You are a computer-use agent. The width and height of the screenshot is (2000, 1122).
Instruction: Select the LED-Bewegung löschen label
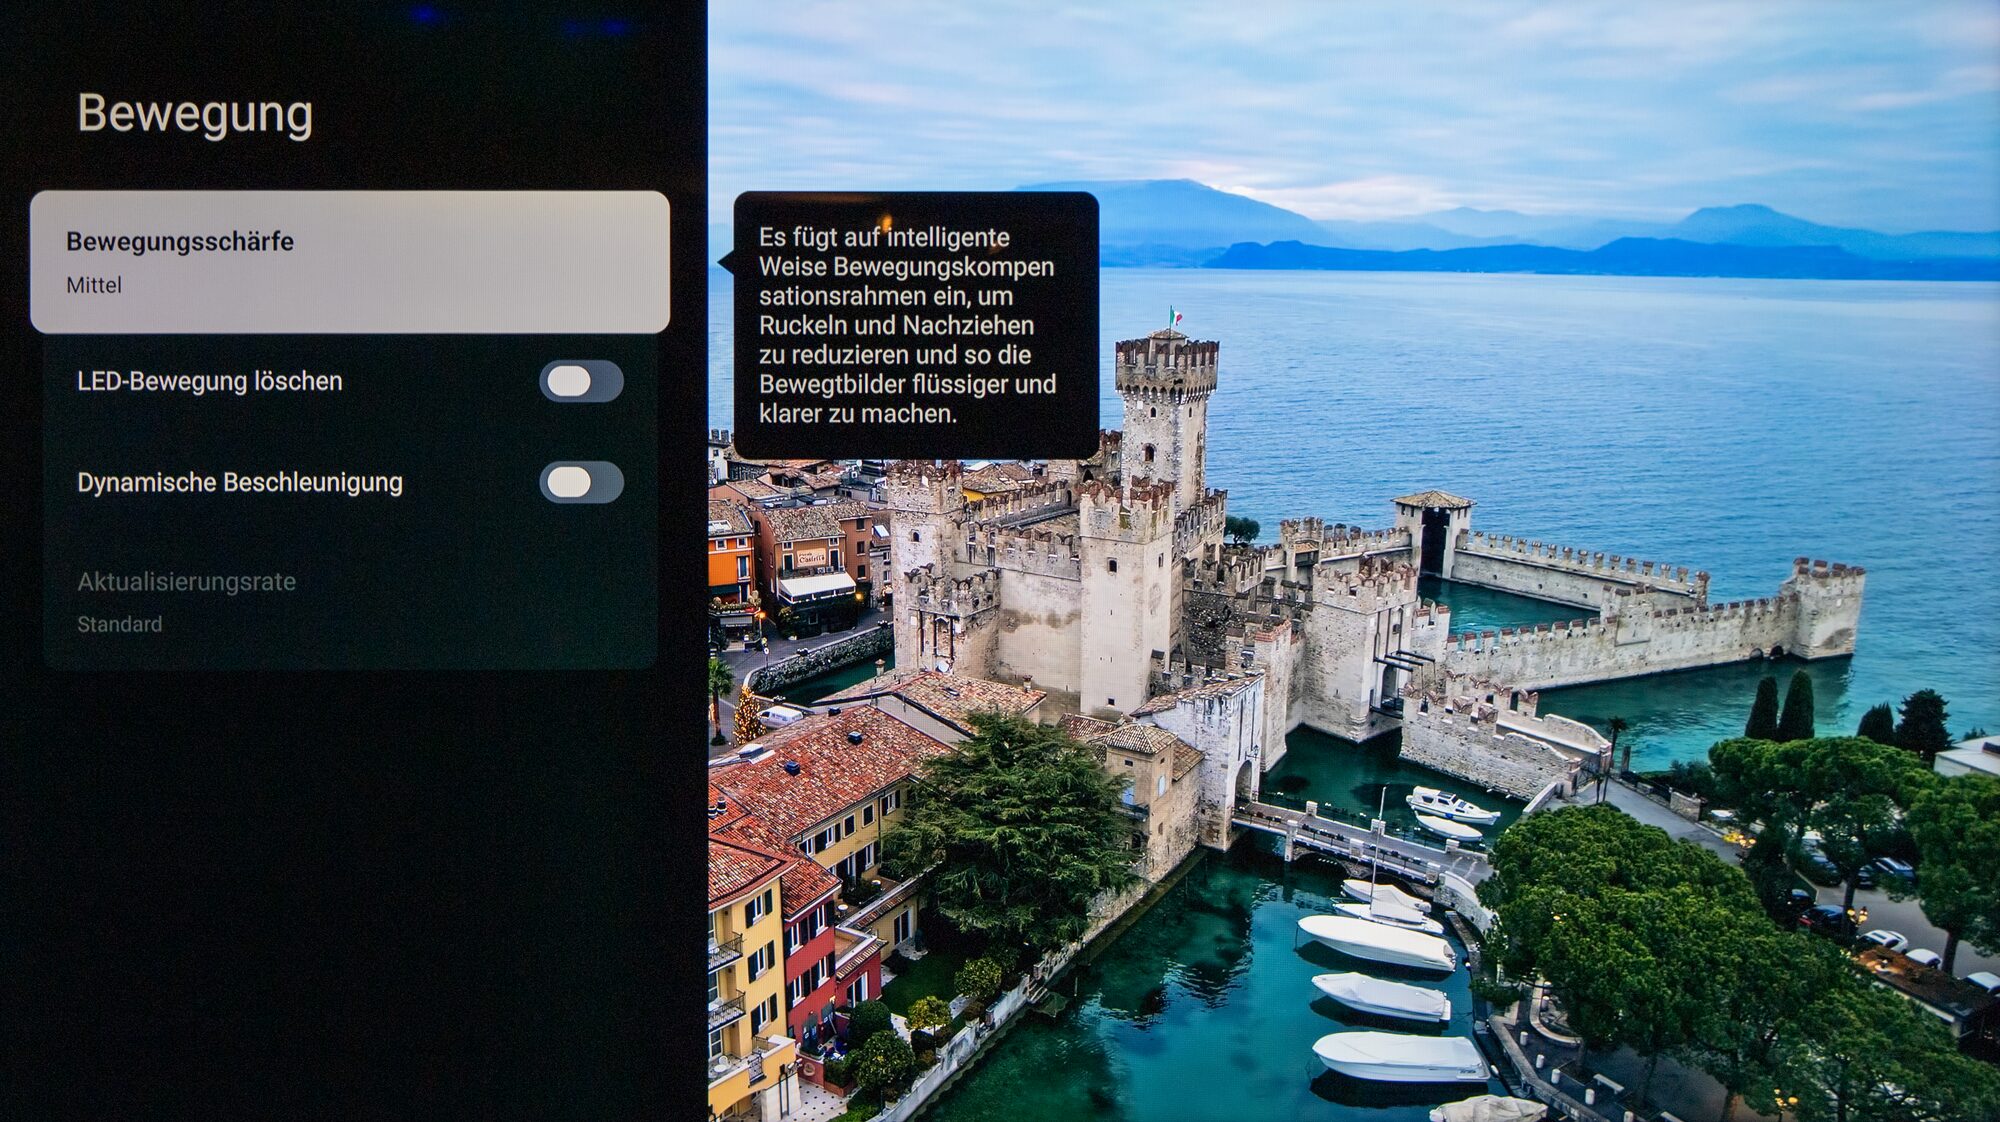[x=209, y=381]
